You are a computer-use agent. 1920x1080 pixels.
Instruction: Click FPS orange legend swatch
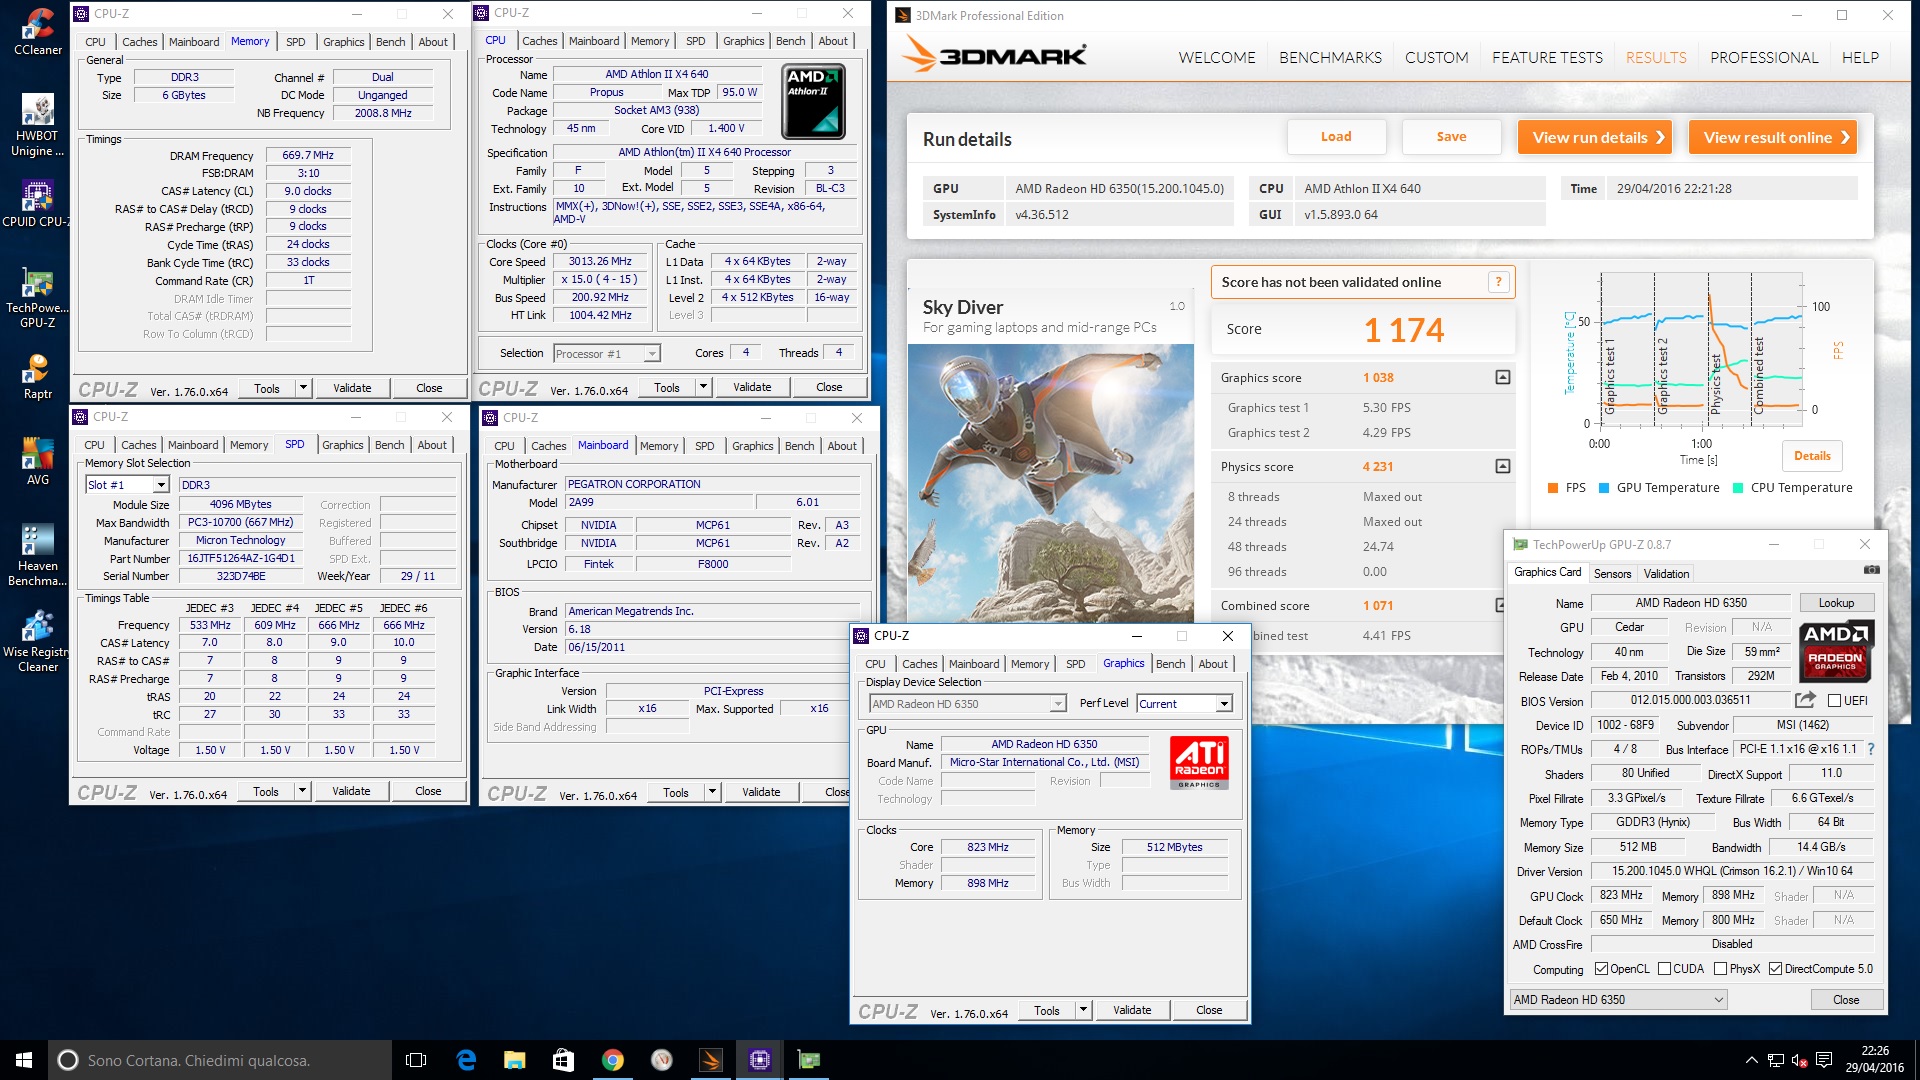pyautogui.click(x=1553, y=488)
